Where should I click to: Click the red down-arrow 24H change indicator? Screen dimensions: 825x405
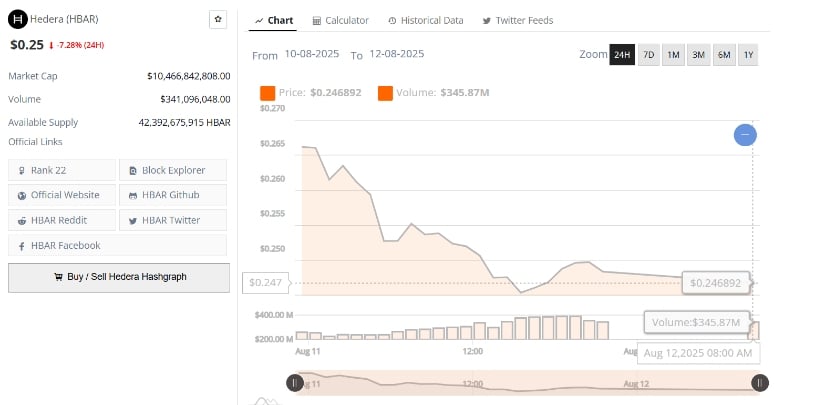click(51, 46)
